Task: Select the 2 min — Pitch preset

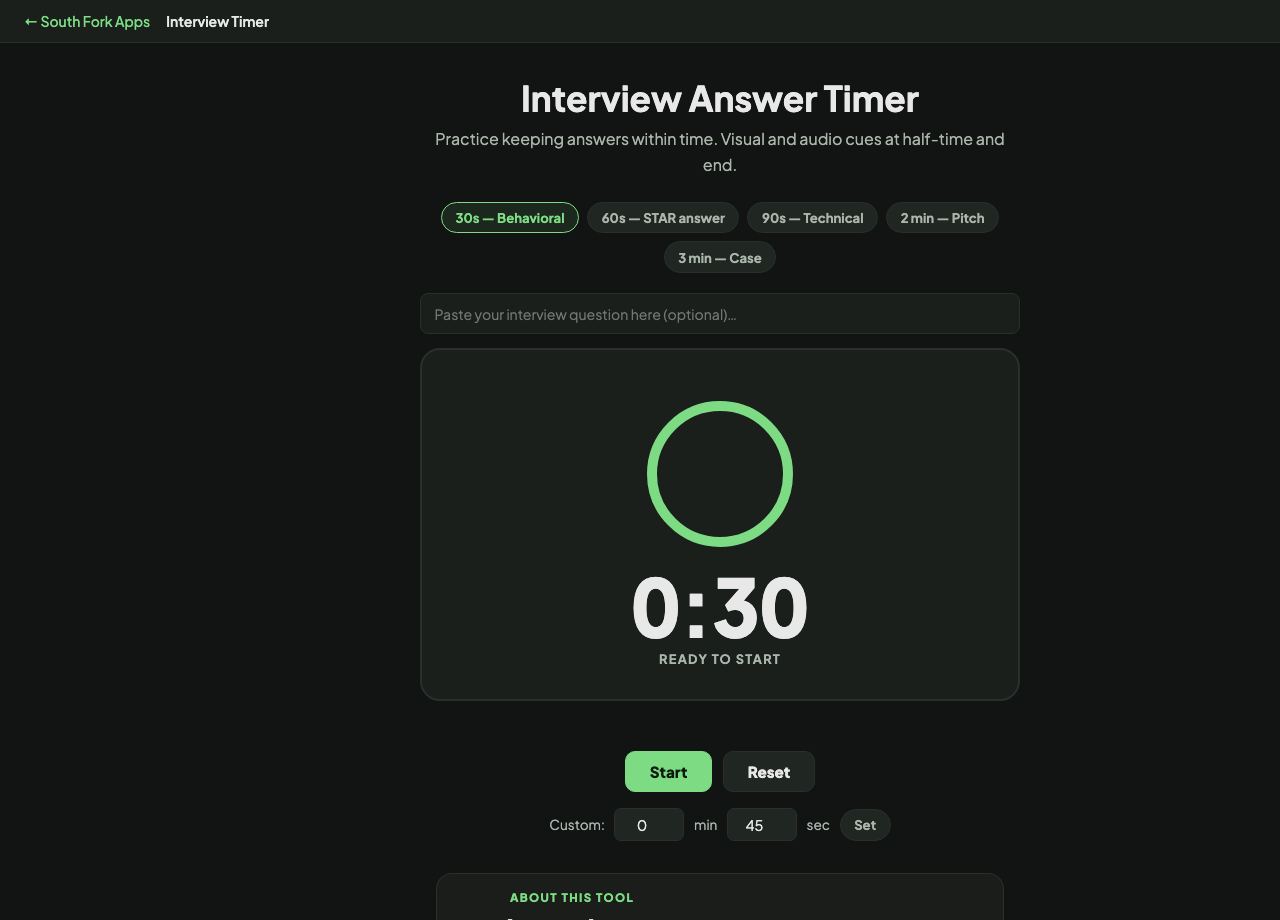Action: (942, 218)
